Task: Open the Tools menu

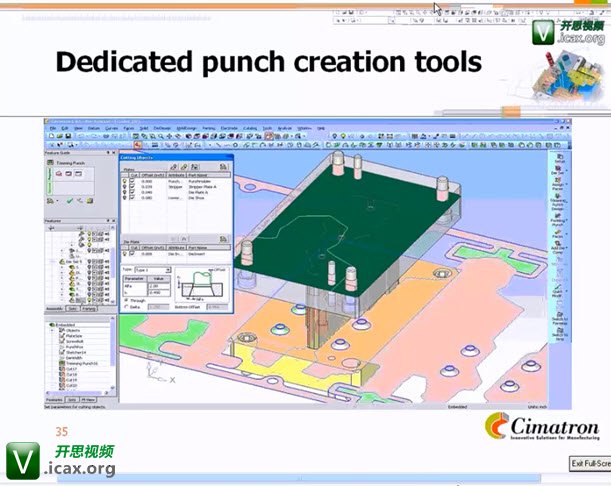Action: click(x=267, y=128)
